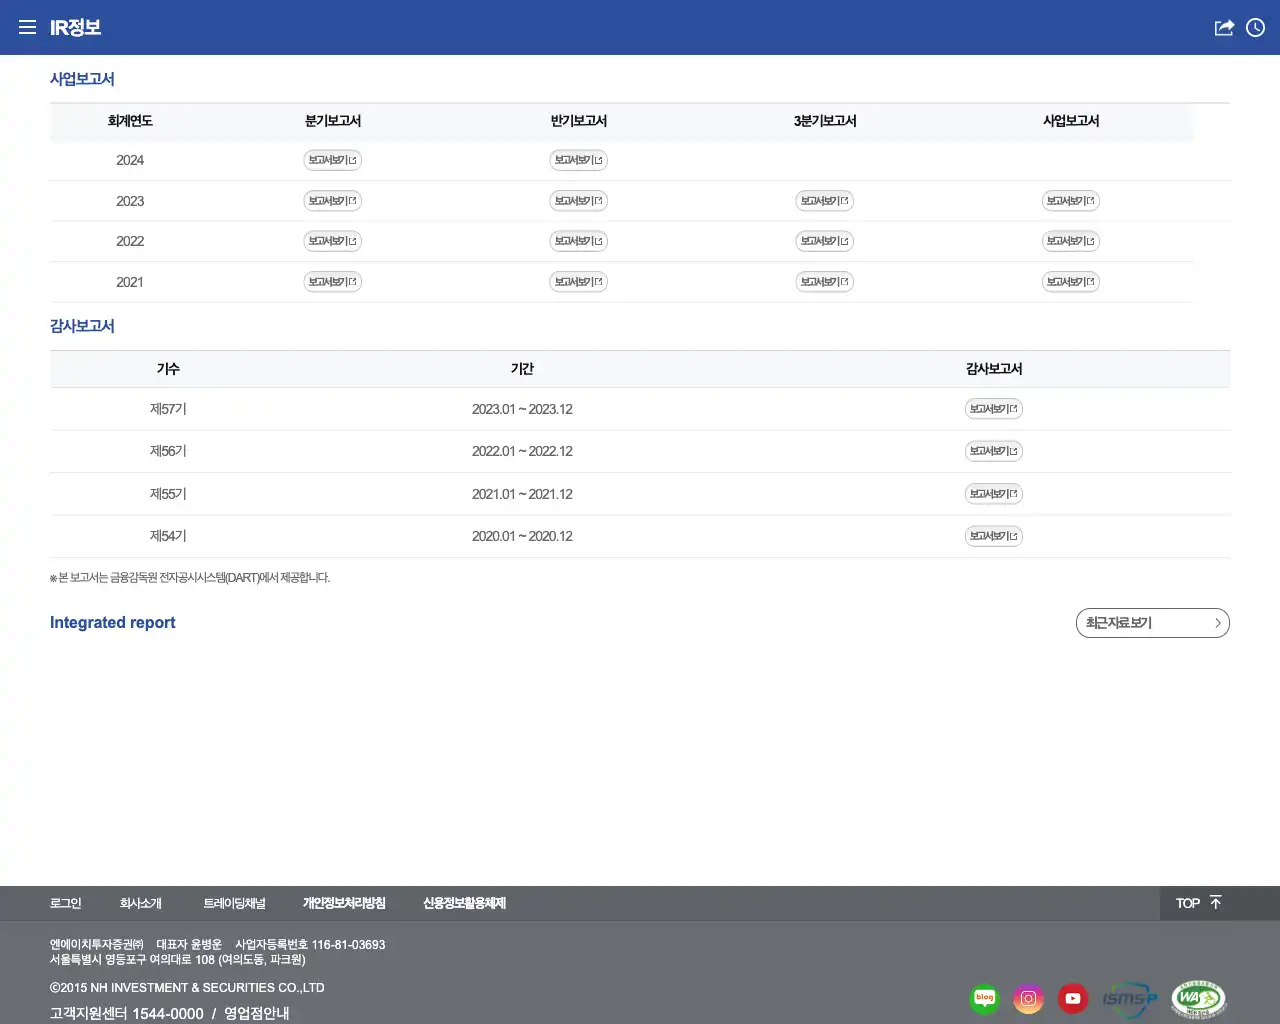Select the 3분기보고서 column header
This screenshot has height=1024, width=1280.
click(825, 121)
